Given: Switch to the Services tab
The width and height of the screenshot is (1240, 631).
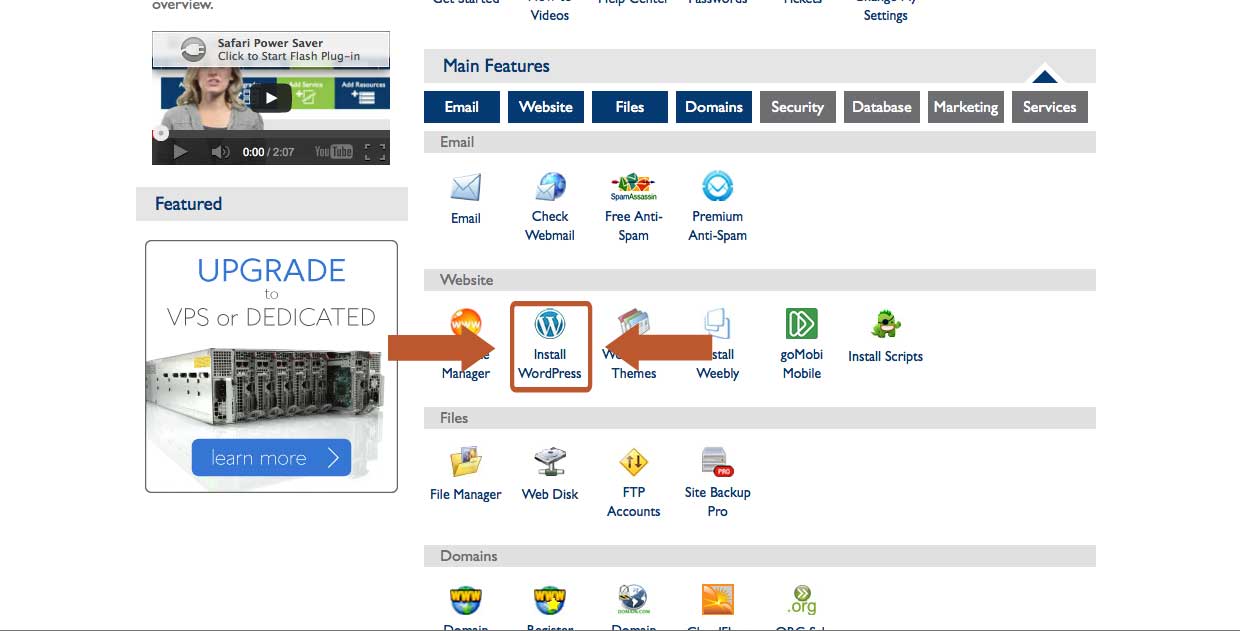Looking at the screenshot, I should (x=1050, y=107).
